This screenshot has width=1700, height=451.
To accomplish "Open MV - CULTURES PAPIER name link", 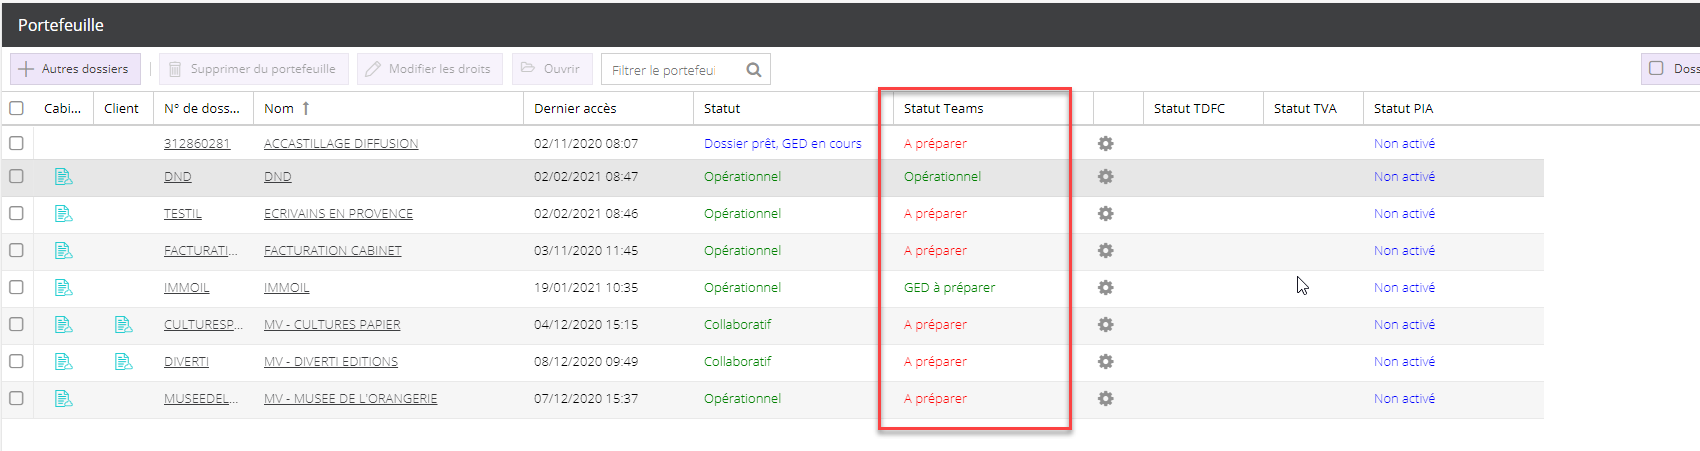I will click(332, 325).
